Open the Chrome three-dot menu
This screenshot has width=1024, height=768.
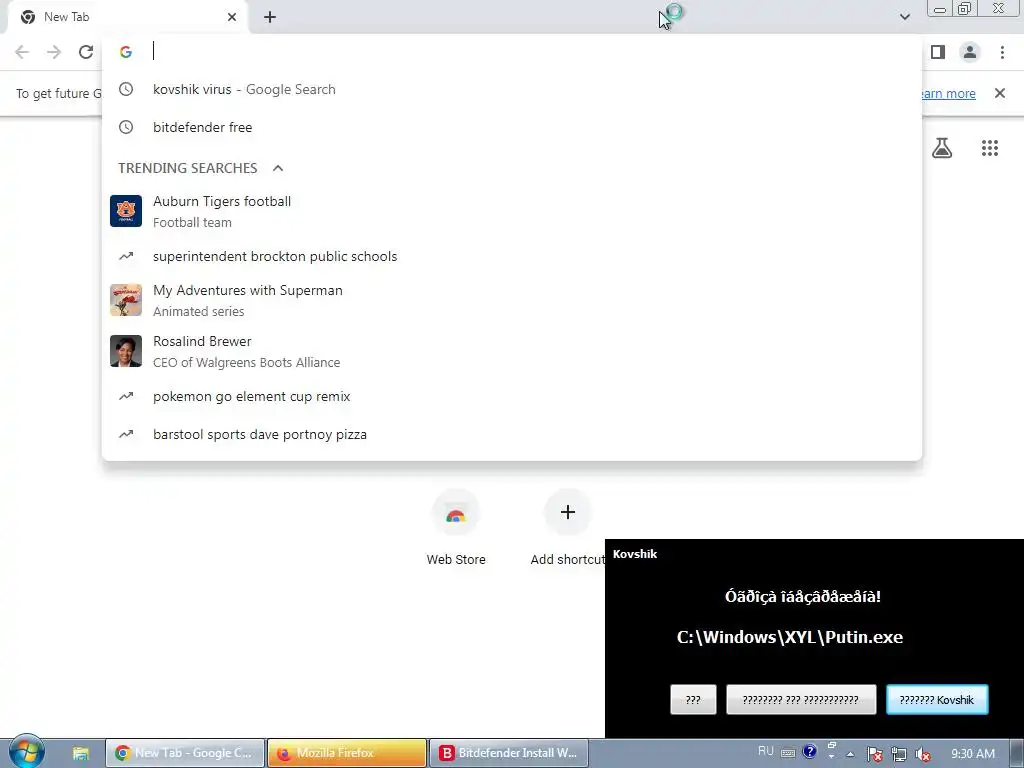[x=1002, y=52]
